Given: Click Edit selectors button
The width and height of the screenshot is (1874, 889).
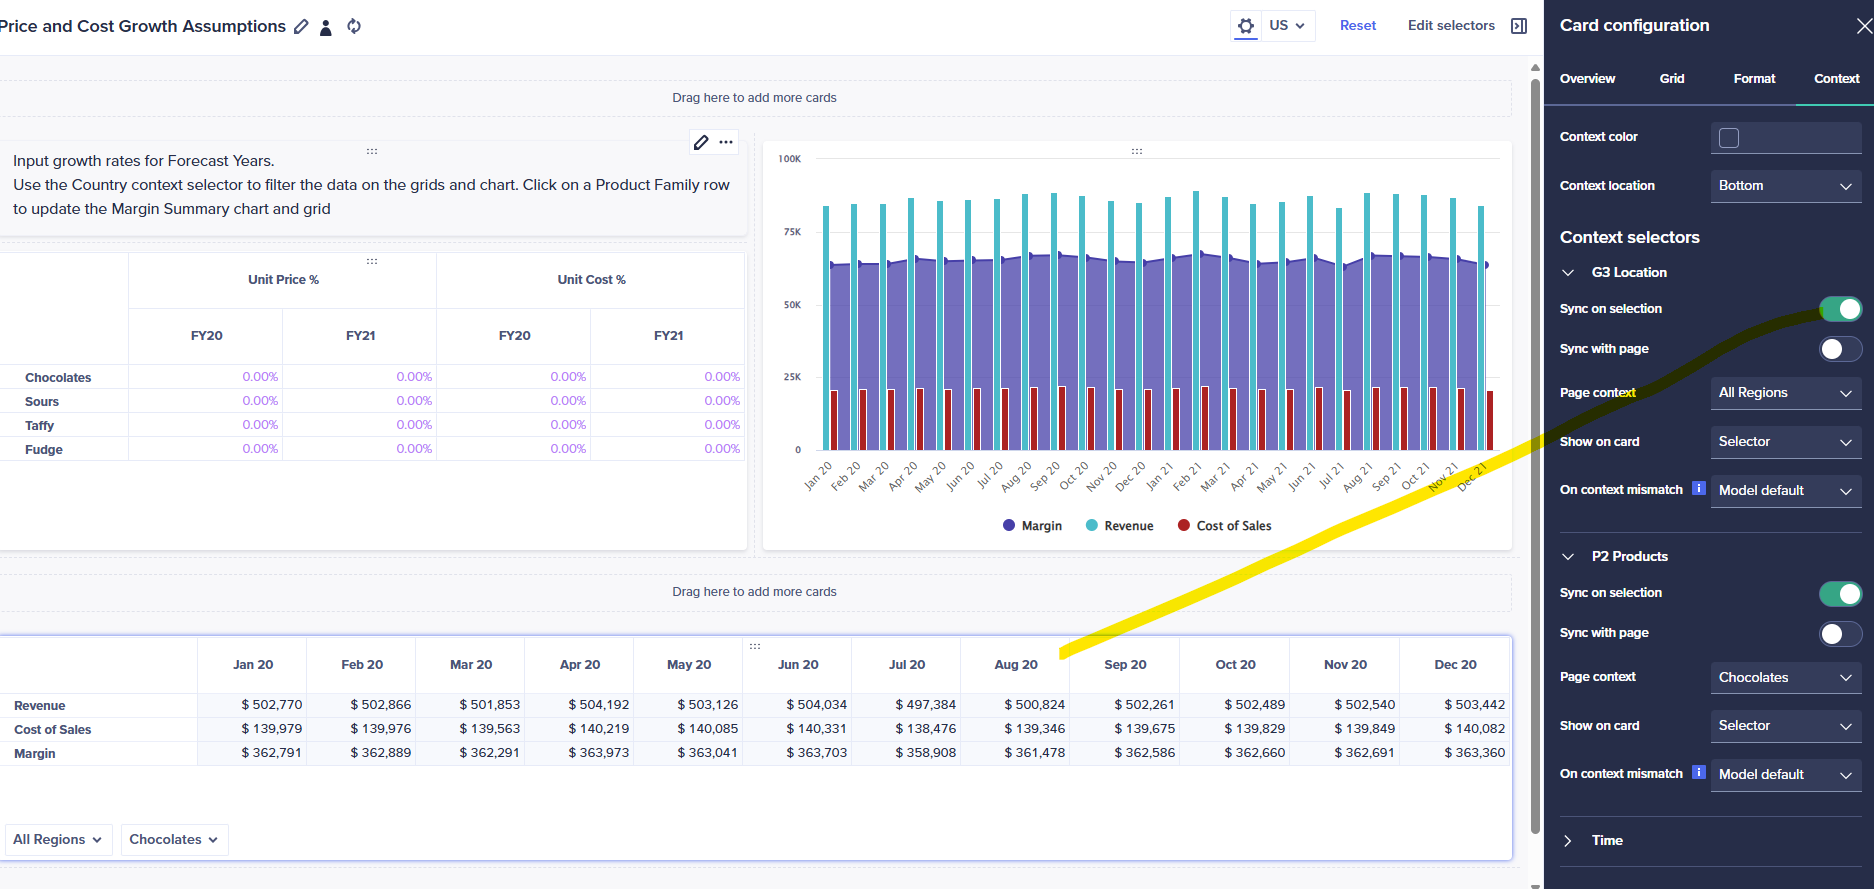Looking at the screenshot, I should click(x=1451, y=26).
